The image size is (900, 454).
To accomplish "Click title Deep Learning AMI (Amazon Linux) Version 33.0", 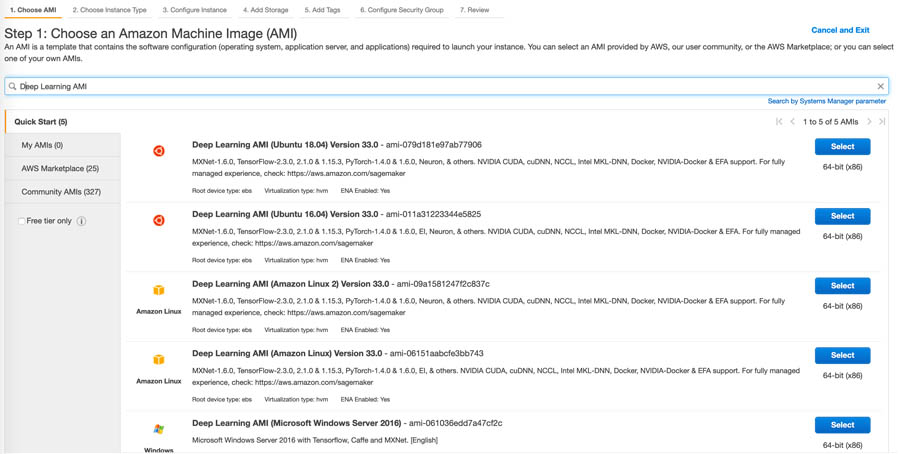I will pyautogui.click(x=287, y=353).
